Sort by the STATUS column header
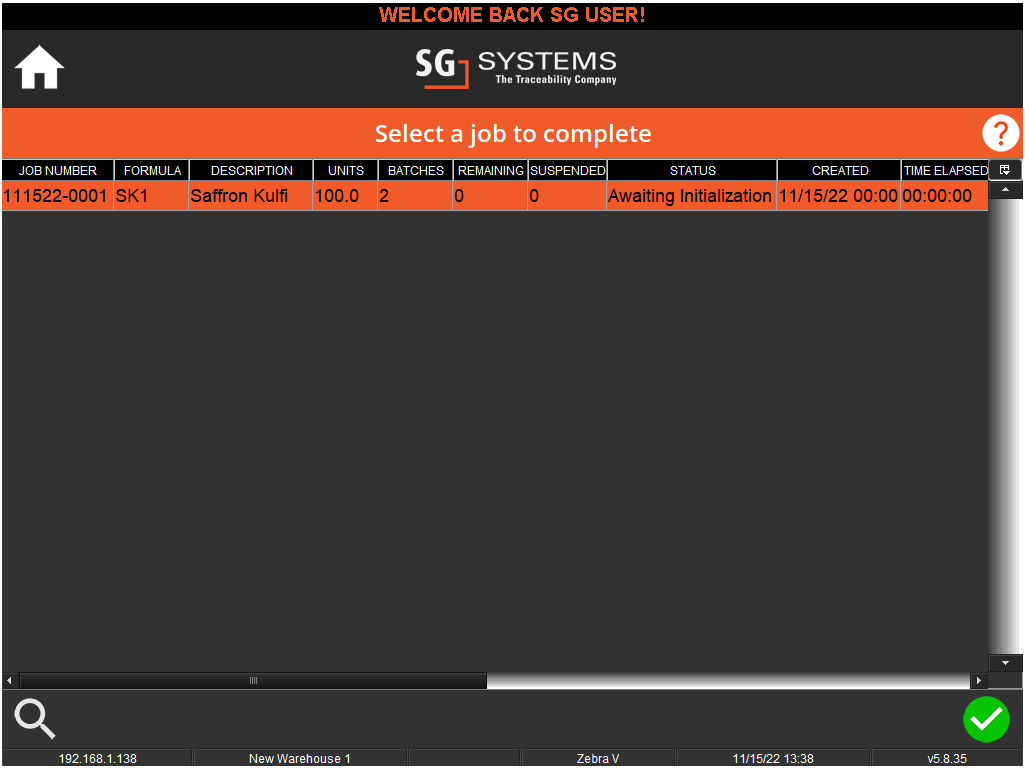Image resolution: width=1025 pixels, height=769 pixels. click(x=691, y=170)
